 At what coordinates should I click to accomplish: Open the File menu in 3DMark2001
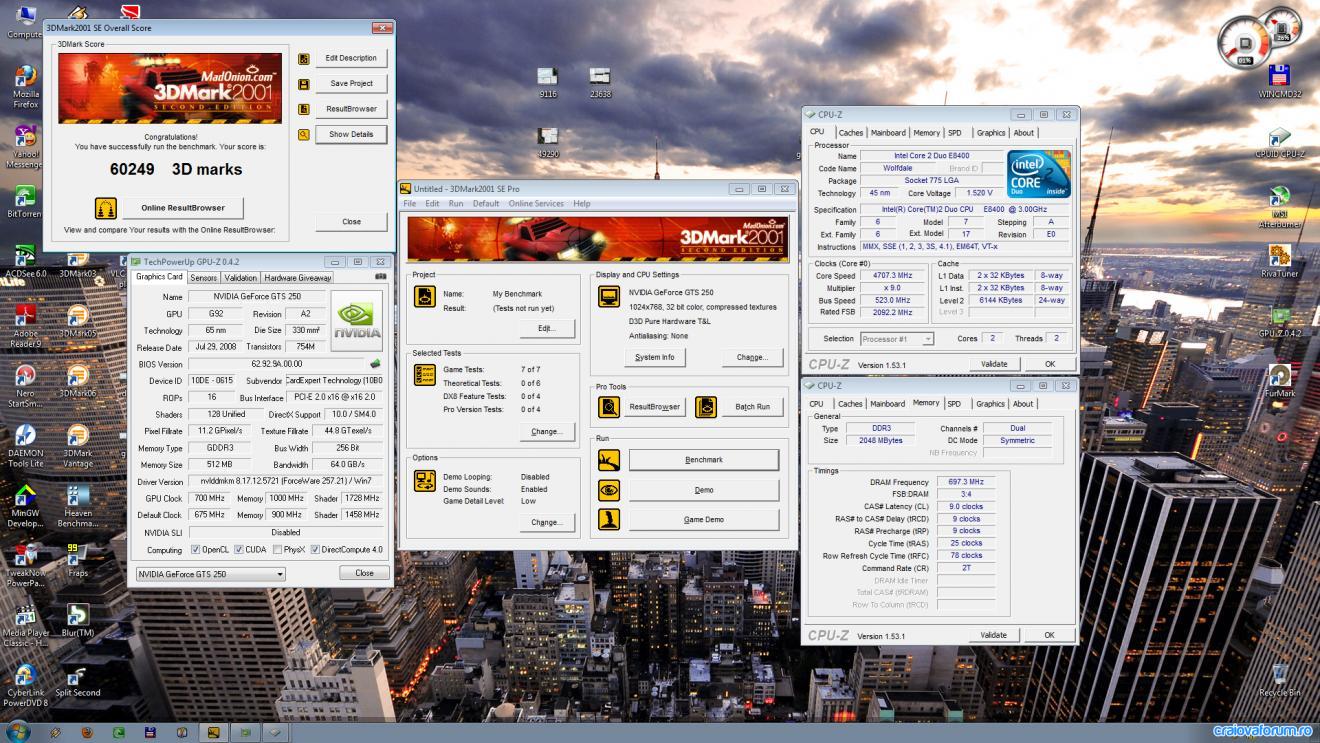coord(410,203)
